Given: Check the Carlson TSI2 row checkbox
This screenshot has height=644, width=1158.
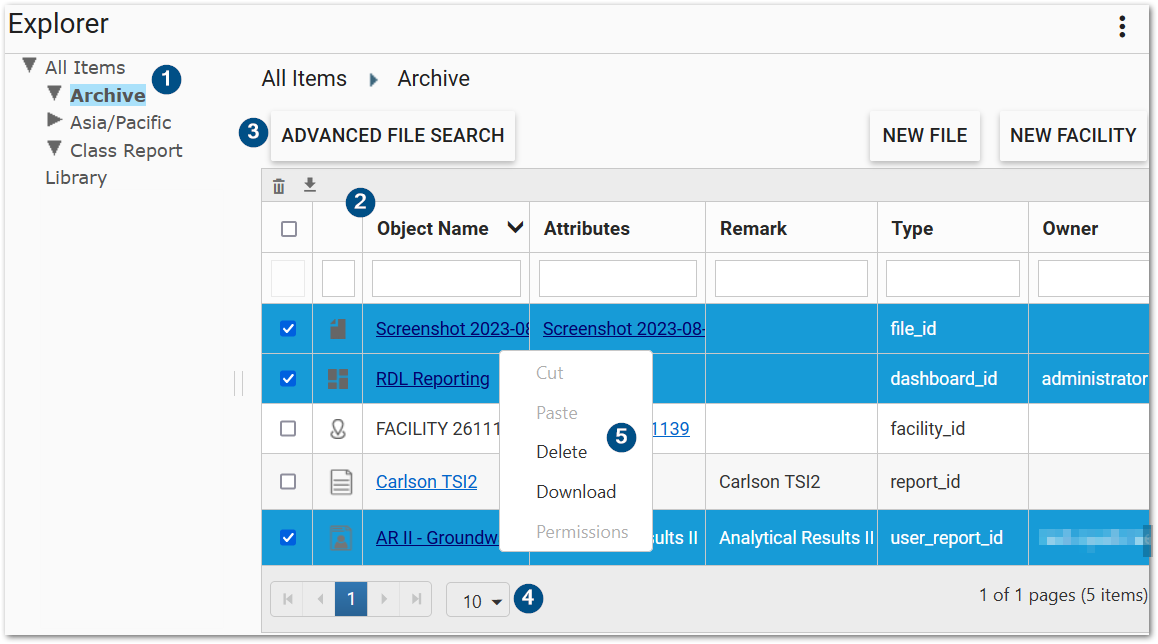Looking at the screenshot, I should tap(287, 482).
